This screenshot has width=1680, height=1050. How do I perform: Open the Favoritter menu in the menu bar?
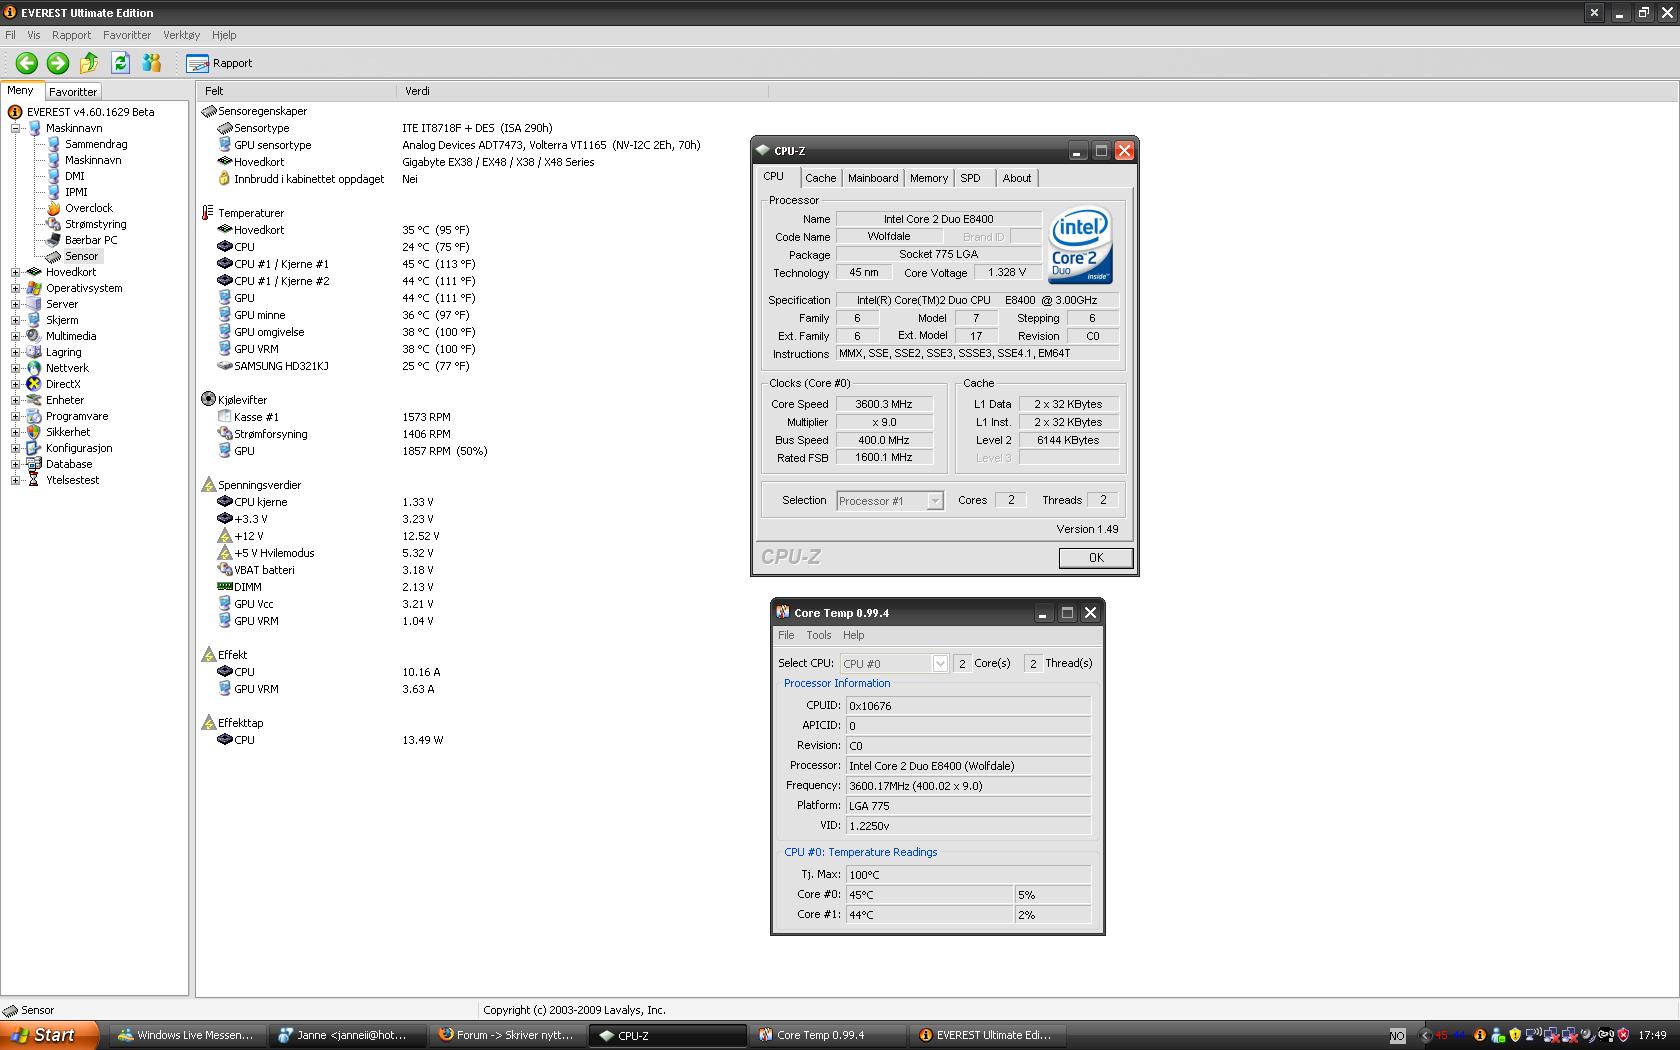(x=127, y=35)
